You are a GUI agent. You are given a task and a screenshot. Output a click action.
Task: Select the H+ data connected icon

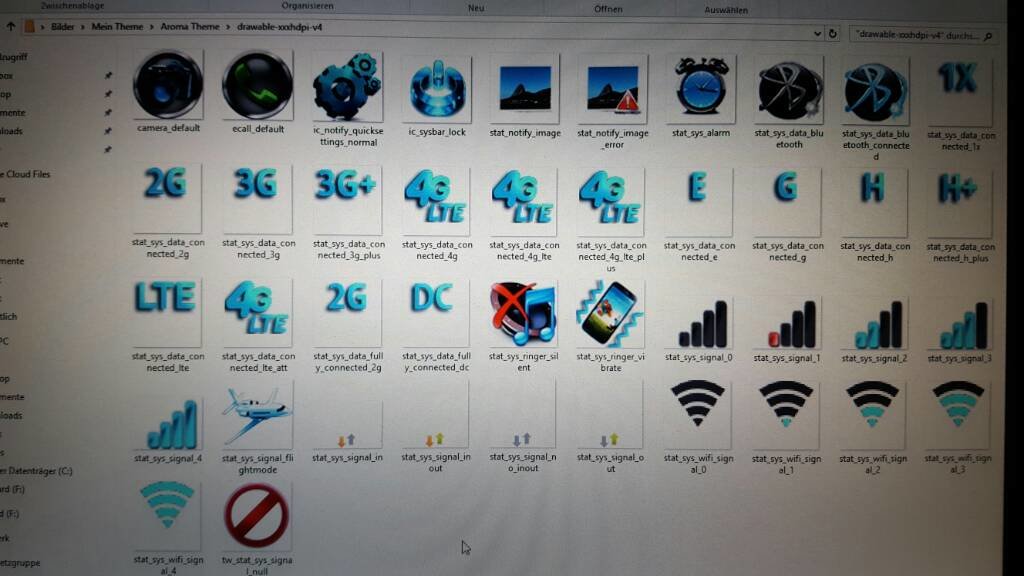tap(959, 204)
